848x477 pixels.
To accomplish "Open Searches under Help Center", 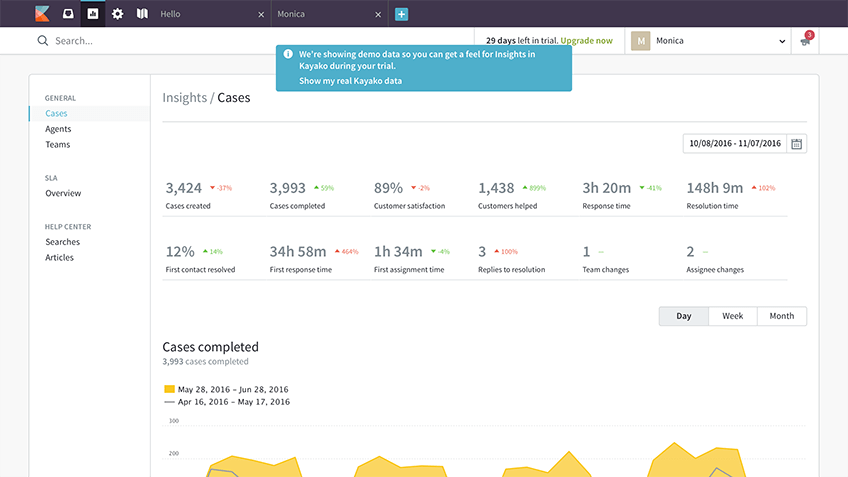I will pos(62,242).
